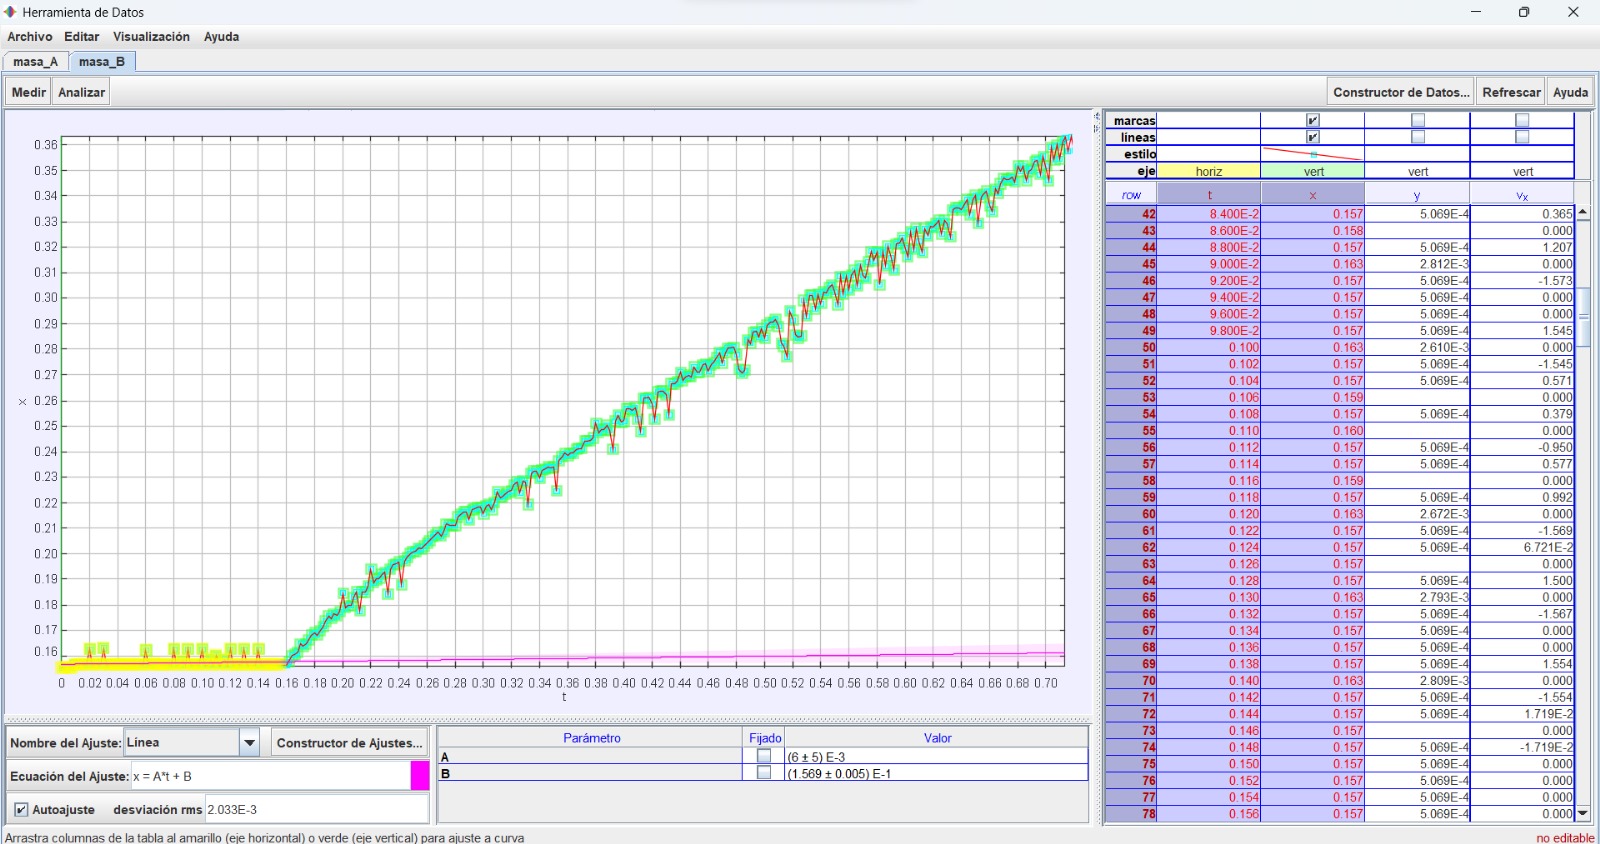Switch to the masa_A tab
This screenshot has height=844, width=1600.
point(35,62)
